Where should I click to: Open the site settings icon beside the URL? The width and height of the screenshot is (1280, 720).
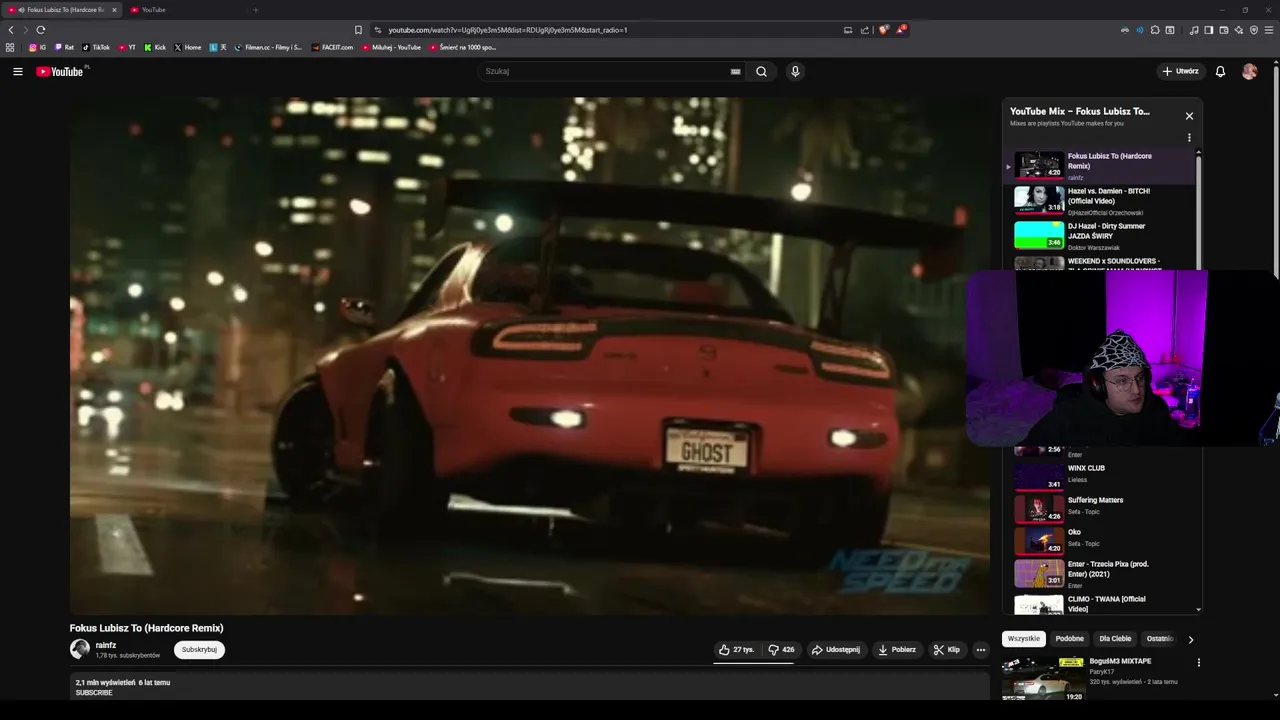[x=377, y=30]
